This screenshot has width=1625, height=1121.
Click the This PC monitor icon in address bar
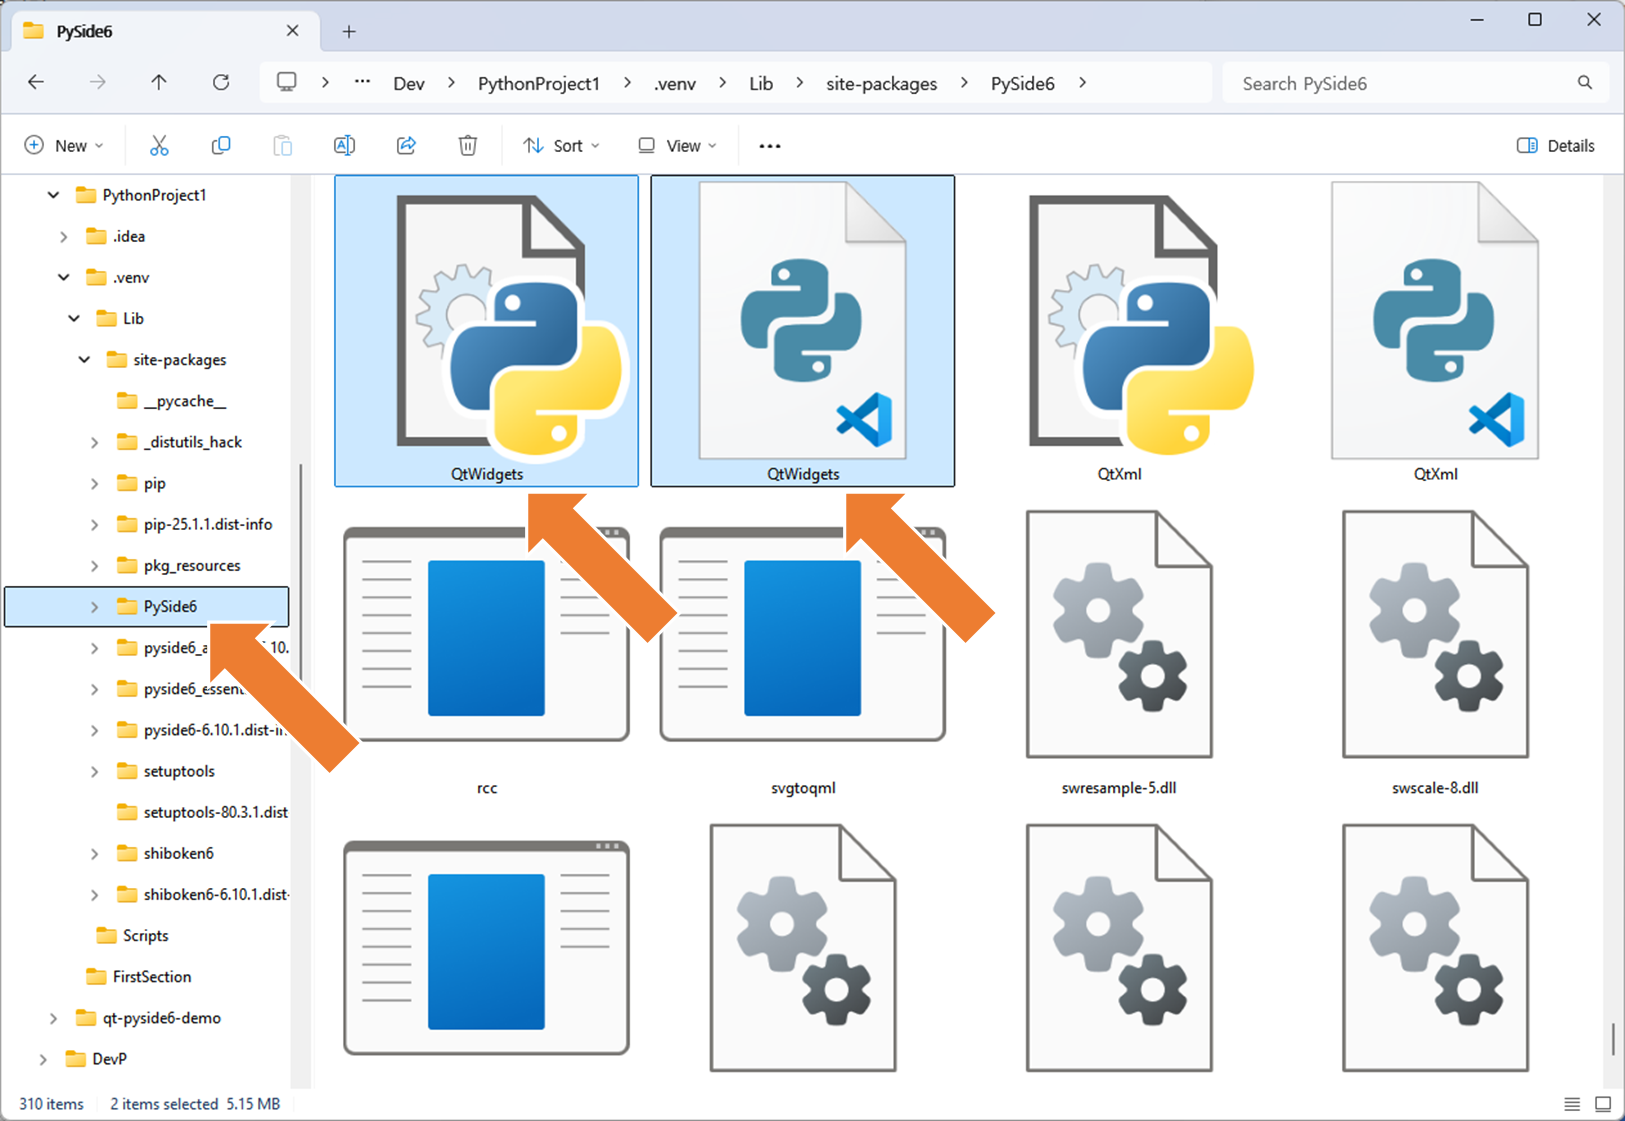point(287,83)
